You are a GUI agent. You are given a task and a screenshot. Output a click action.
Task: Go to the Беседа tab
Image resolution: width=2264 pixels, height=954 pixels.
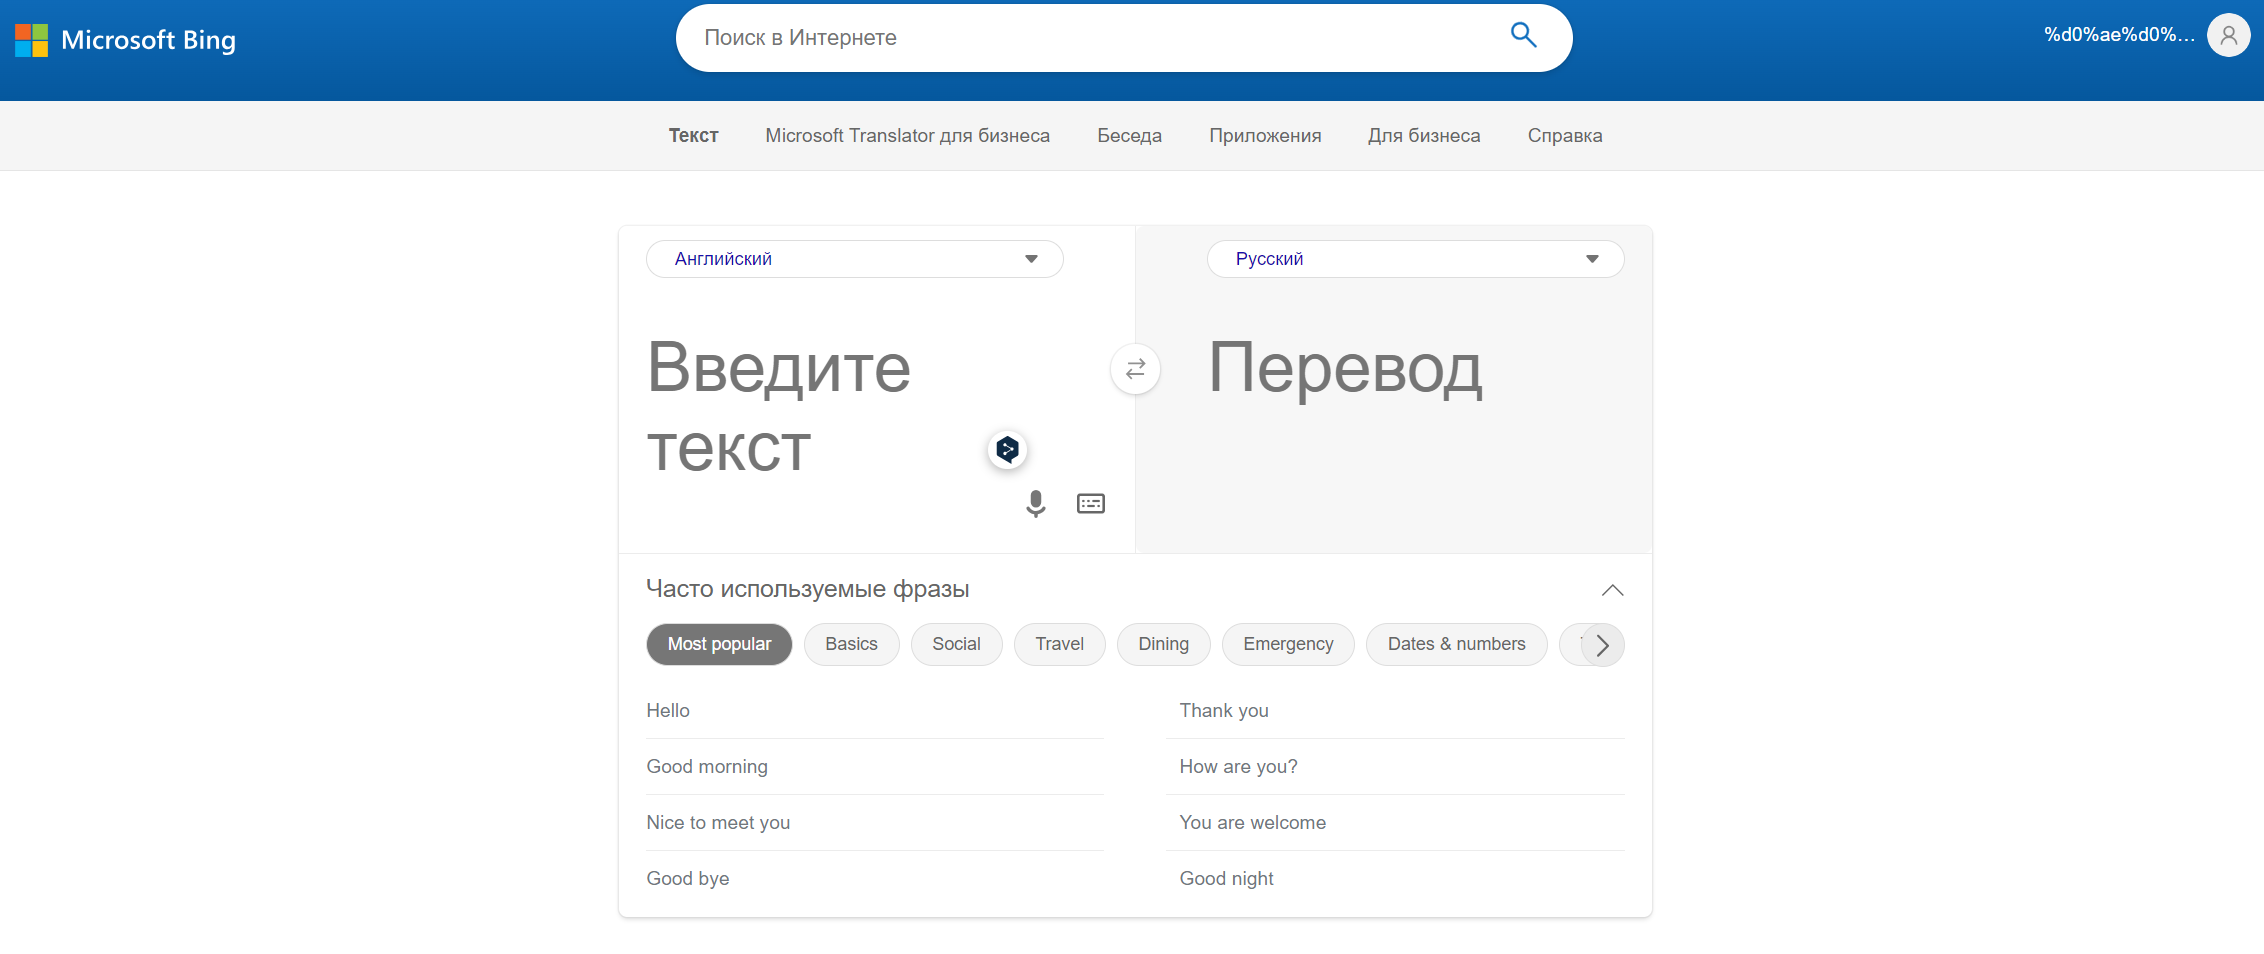pos(1130,136)
